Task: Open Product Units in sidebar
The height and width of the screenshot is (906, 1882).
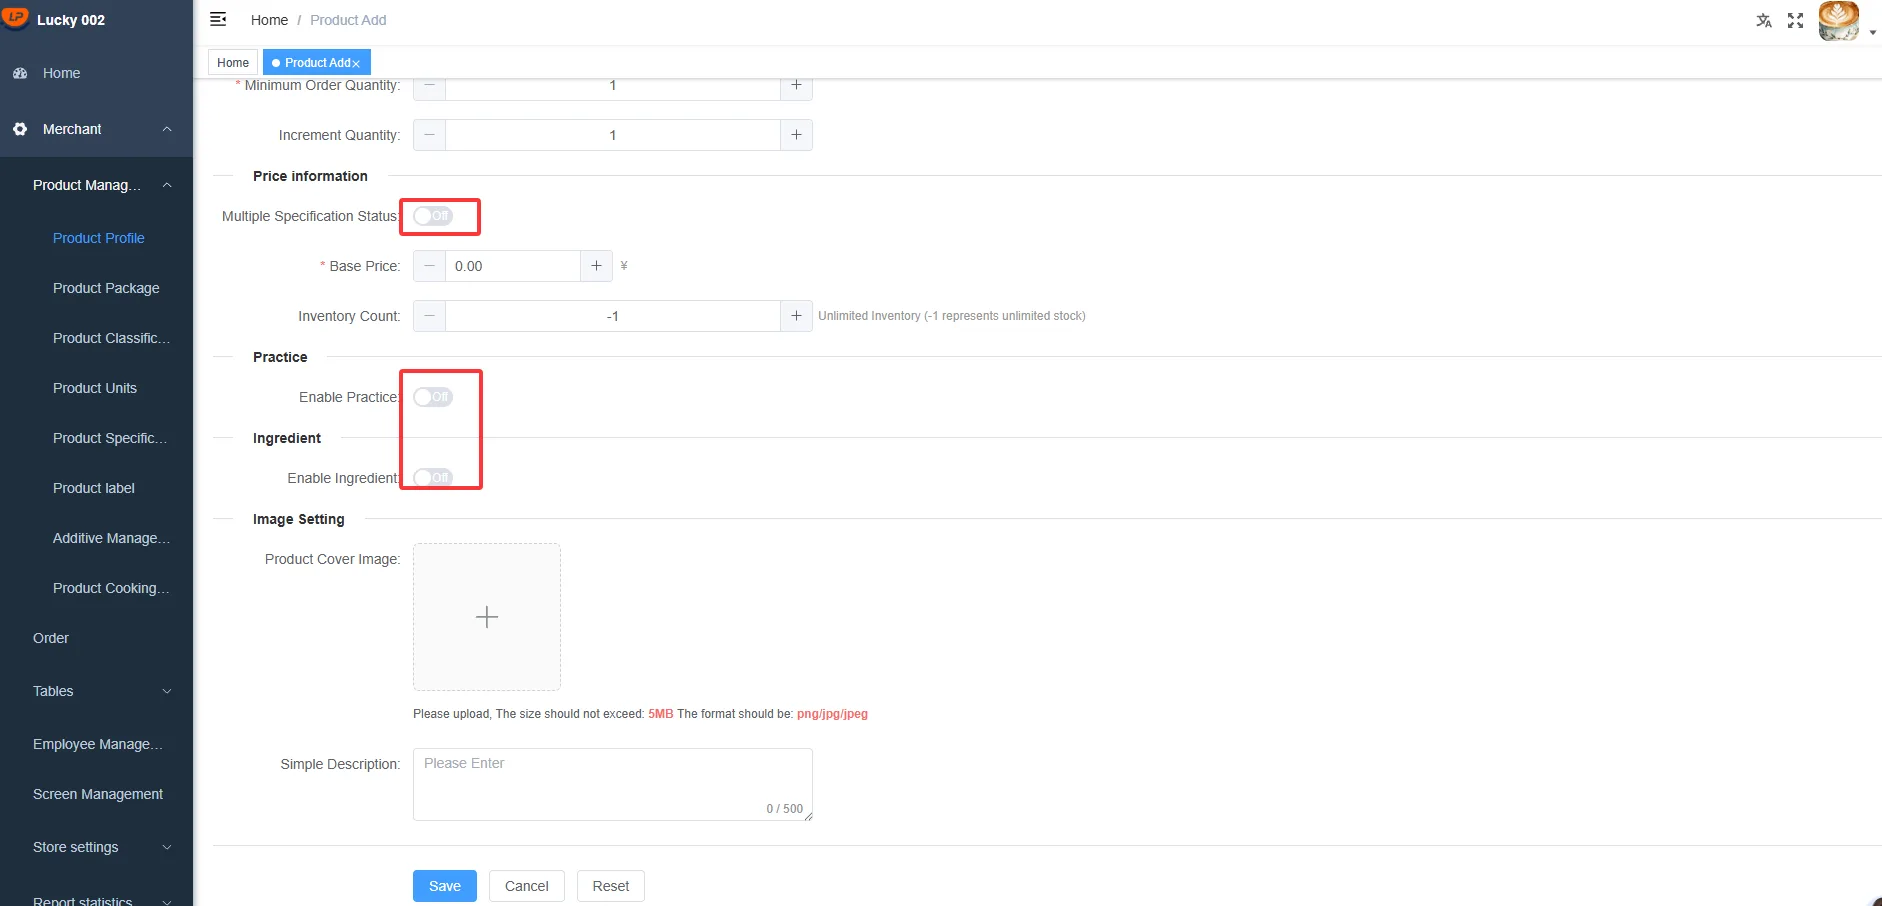Action: click(95, 388)
